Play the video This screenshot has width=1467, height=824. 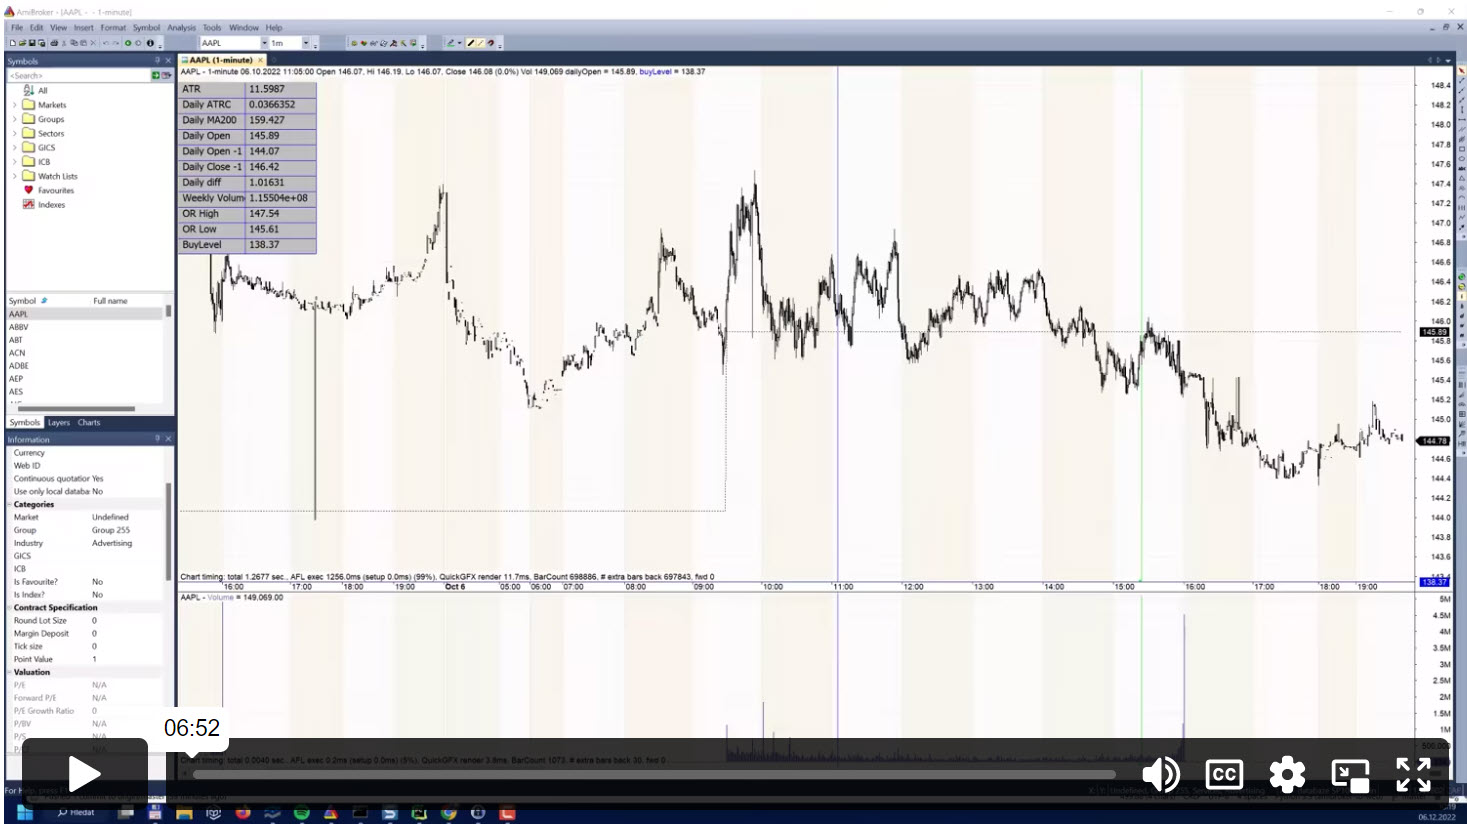tap(85, 773)
